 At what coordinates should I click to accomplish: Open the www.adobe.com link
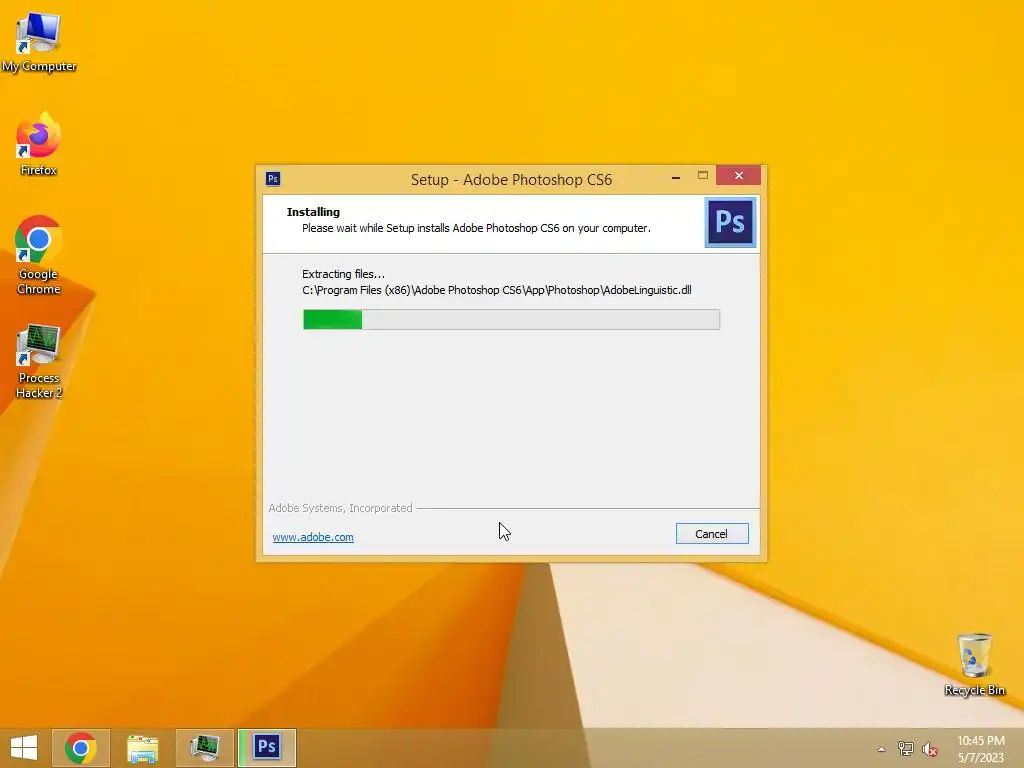point(313,537)
